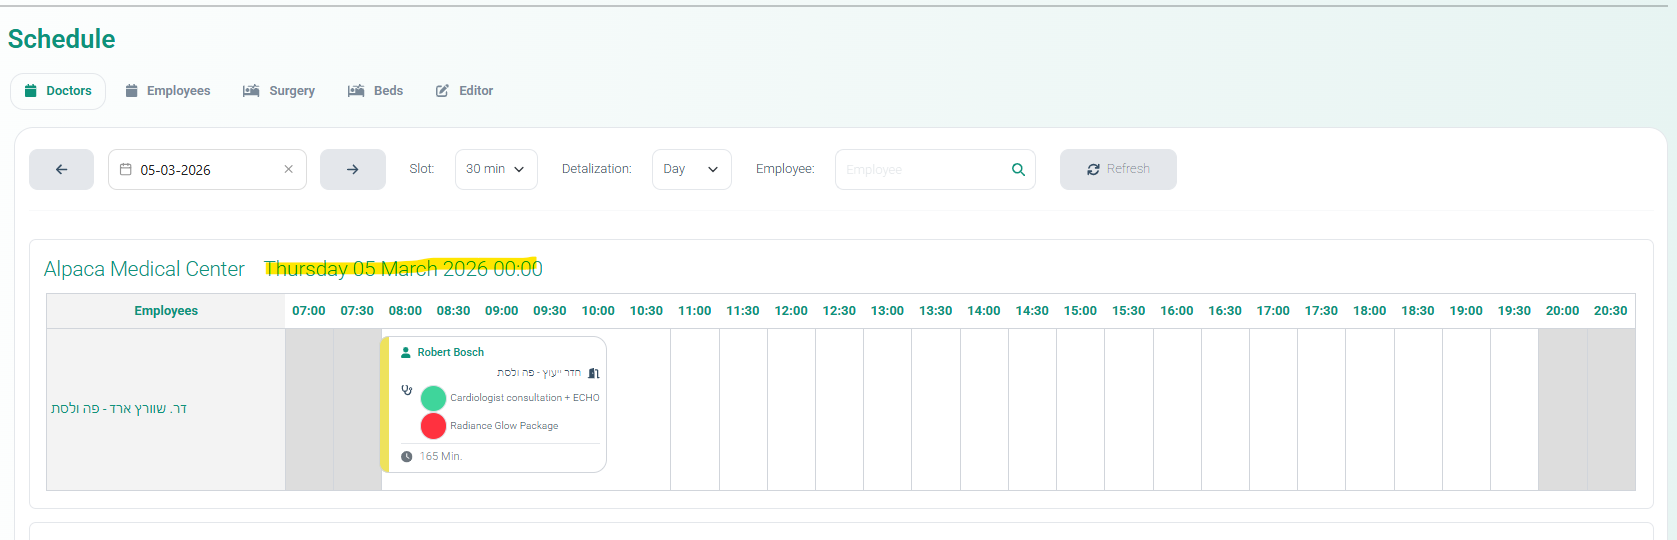Screen dimensions: 1677x540
Task: Click the person icon next to Robert Bosch
Action: tap(406, 352)
